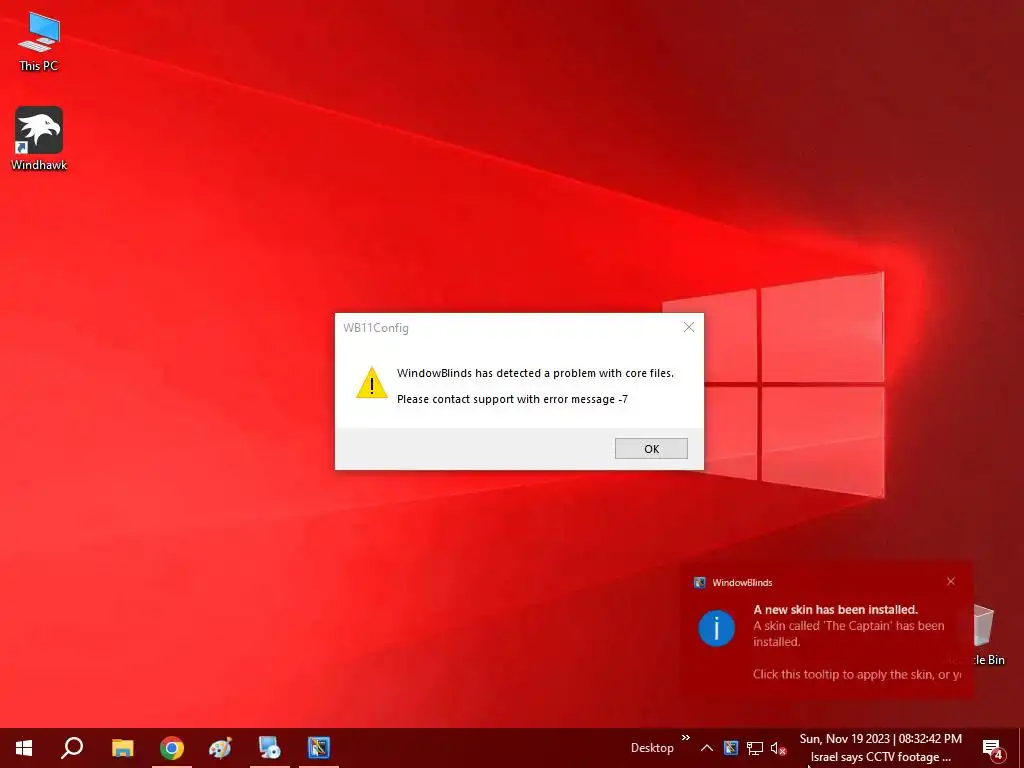The image size is (1024, 768).
Task: Select the yellow warning icon in the dialog
Action: tap(372, 383)
